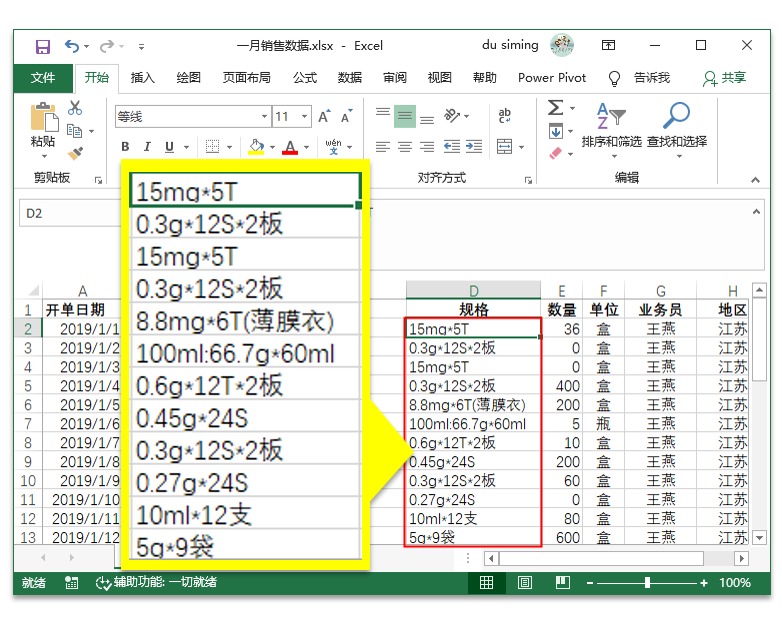The height and width of the screenshot is (627, 782).
Task: Click the Select All corner triangle
Action: pyautogui.click(x=33, y=290)
